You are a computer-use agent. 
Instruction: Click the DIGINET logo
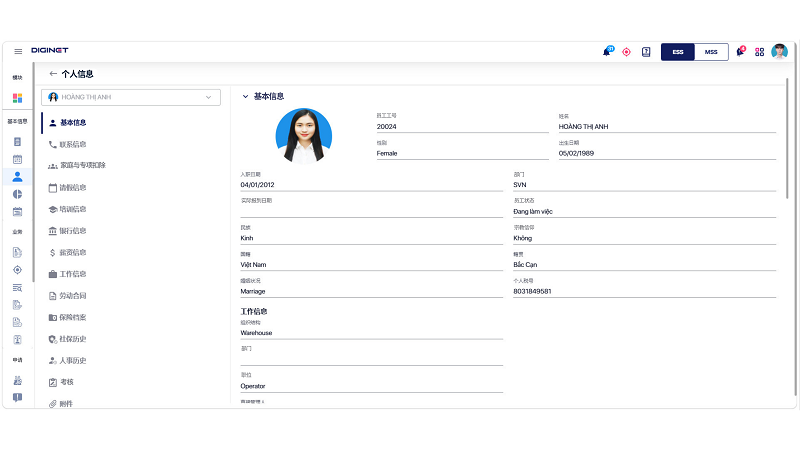(x=49, y=51)
